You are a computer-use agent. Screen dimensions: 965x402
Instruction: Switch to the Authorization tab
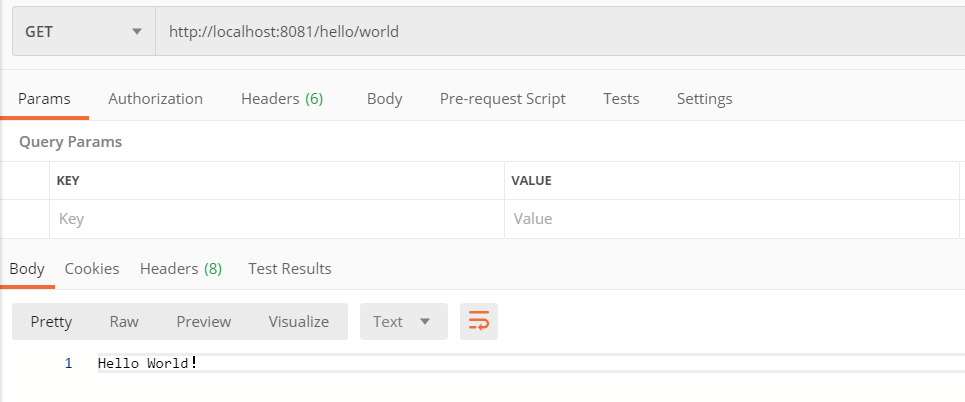click(155, 98)
